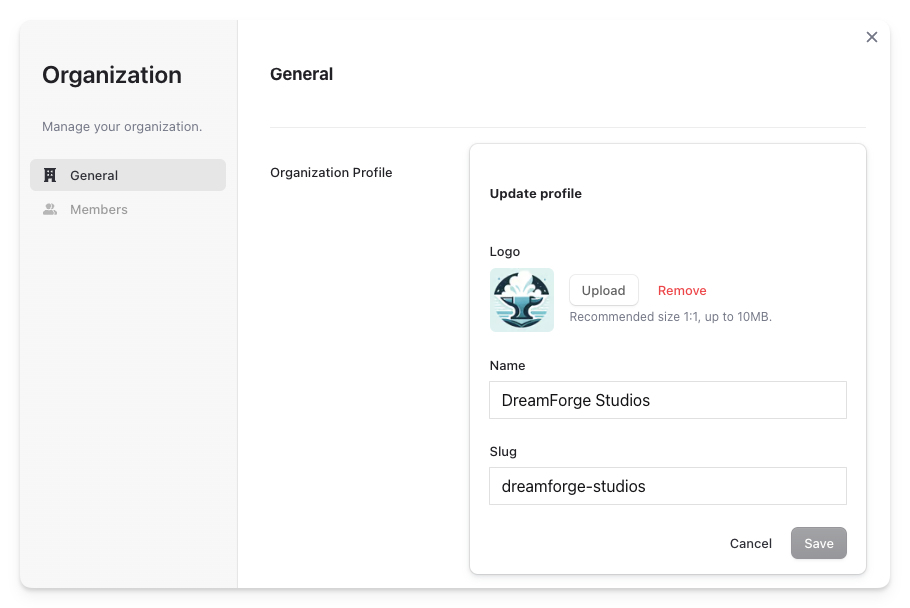Click the Recommended size hint text

[x=670, y=317]
